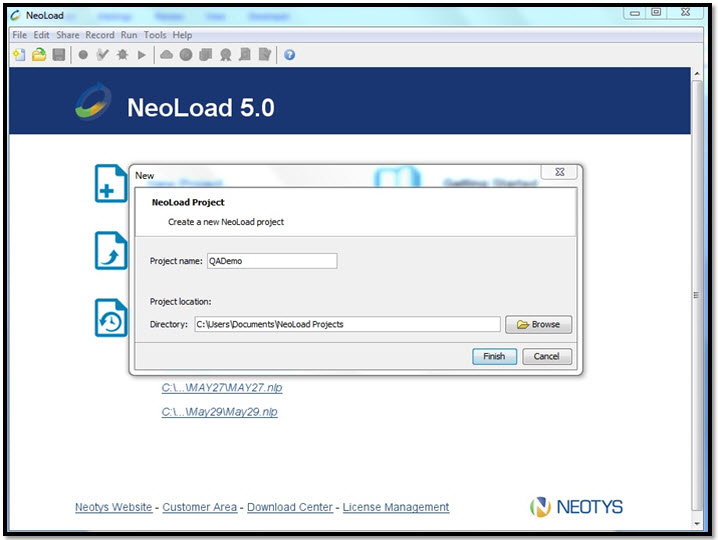Click the Directory path input field
The image size is (718, 540).
pos(347,324)
